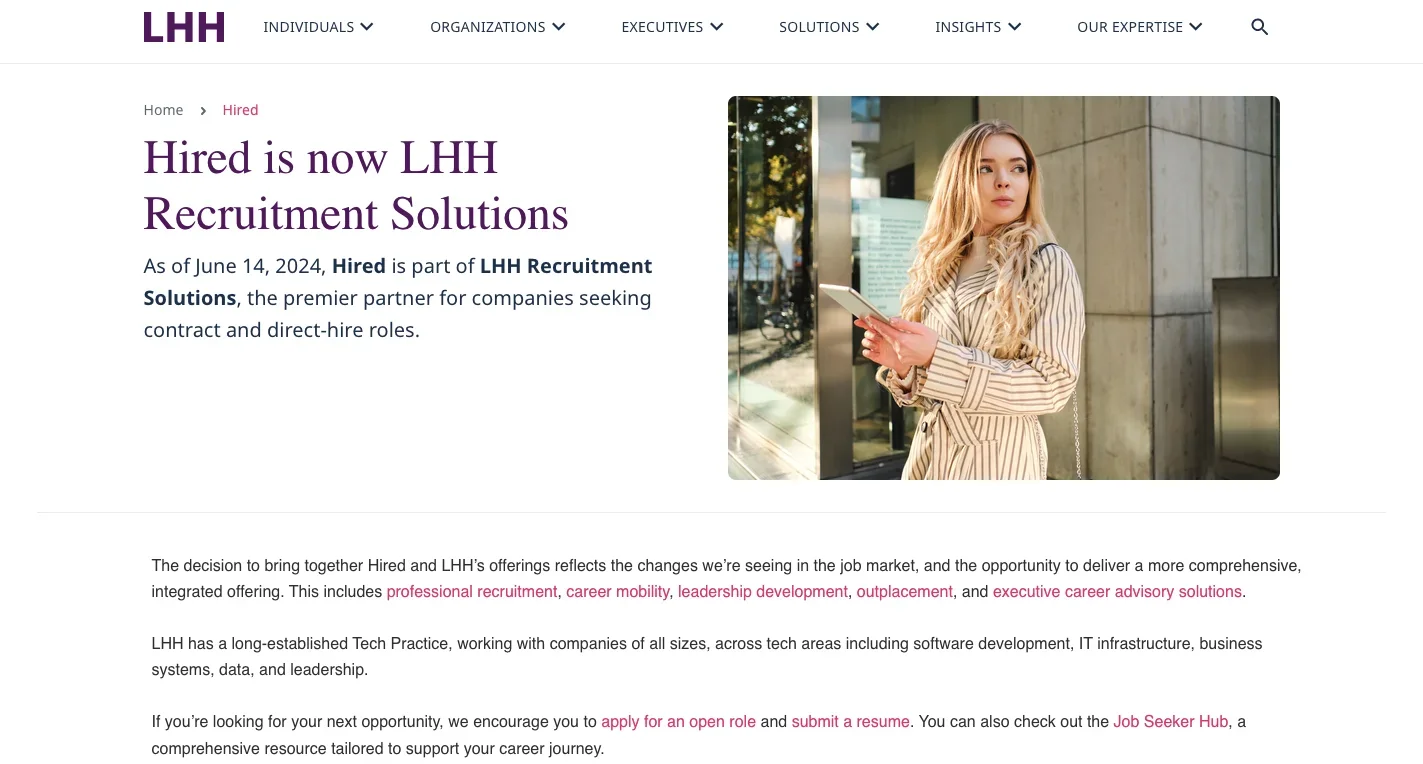This screenshot has height=764, width=1423.
Task: Open the outplacement link
Action: coord(905,591)
